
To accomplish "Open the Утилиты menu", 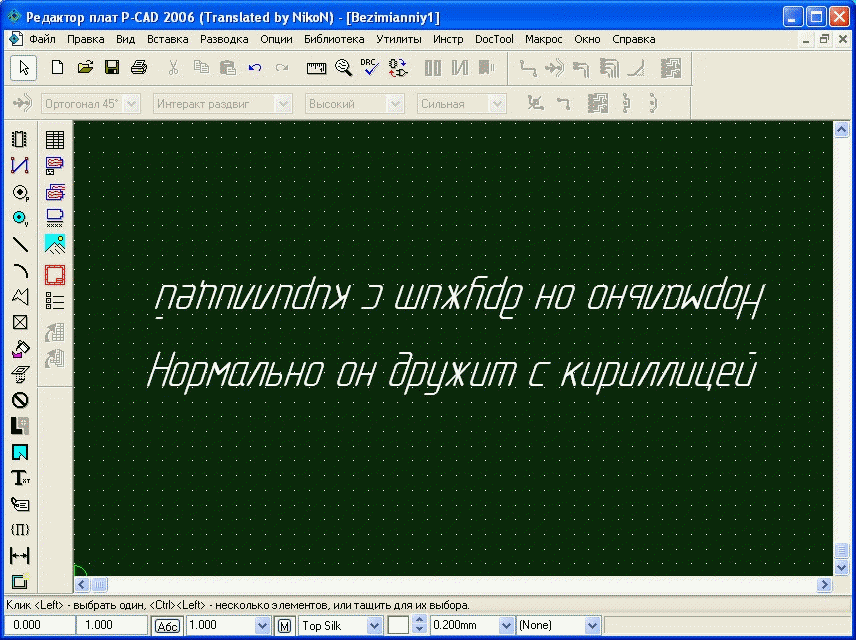I will [x=399, y=39].
